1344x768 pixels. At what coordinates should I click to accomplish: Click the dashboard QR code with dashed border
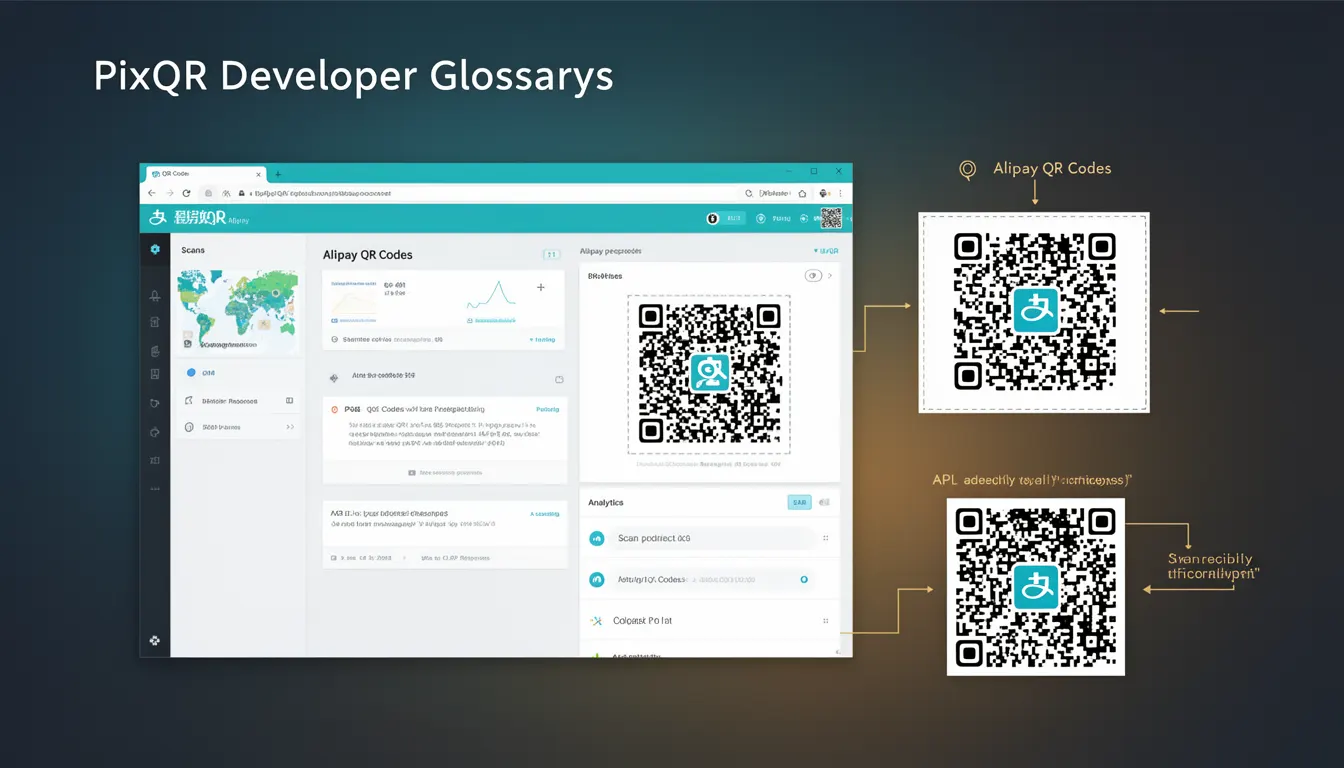tap(709, 374)
